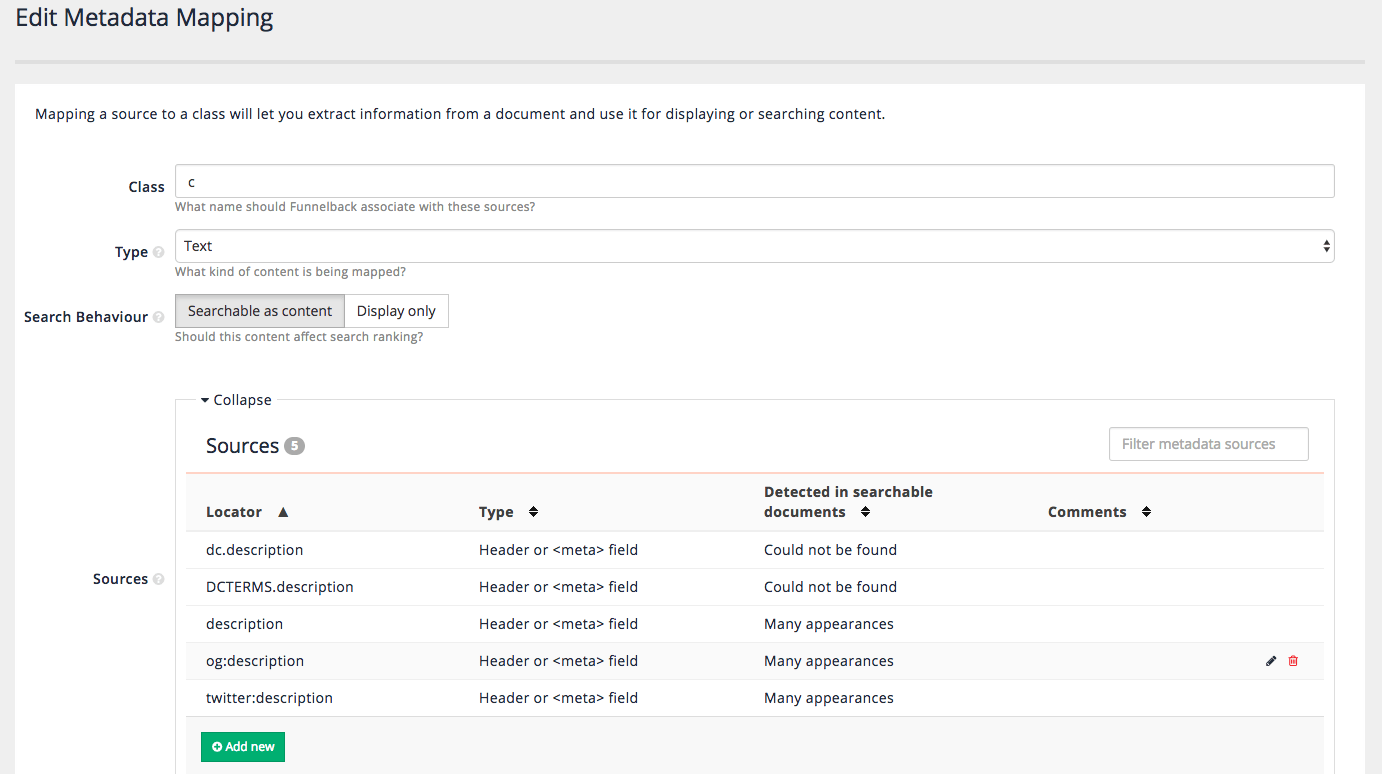1382x774 pixels.
Task: Click the Filter metadata sources field
Action: [1208, 443]
